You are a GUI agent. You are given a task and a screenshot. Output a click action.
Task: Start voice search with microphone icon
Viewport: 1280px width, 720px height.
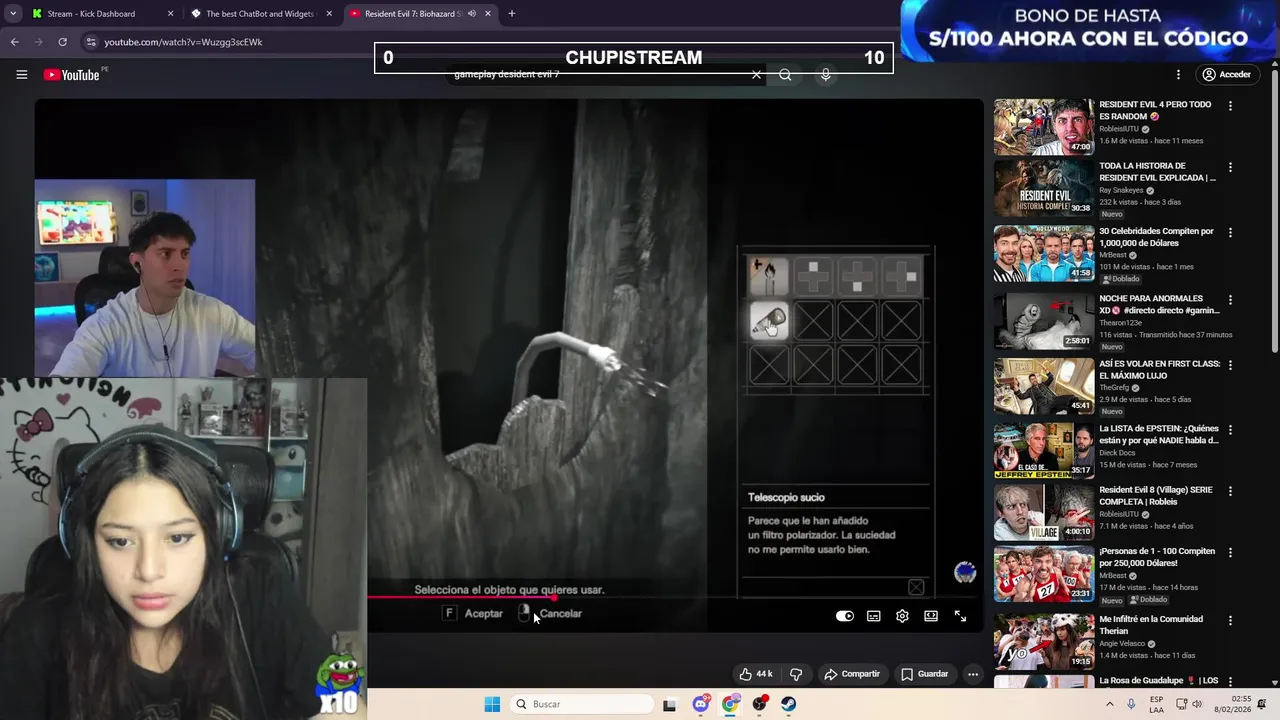click(x=825, y=75)
